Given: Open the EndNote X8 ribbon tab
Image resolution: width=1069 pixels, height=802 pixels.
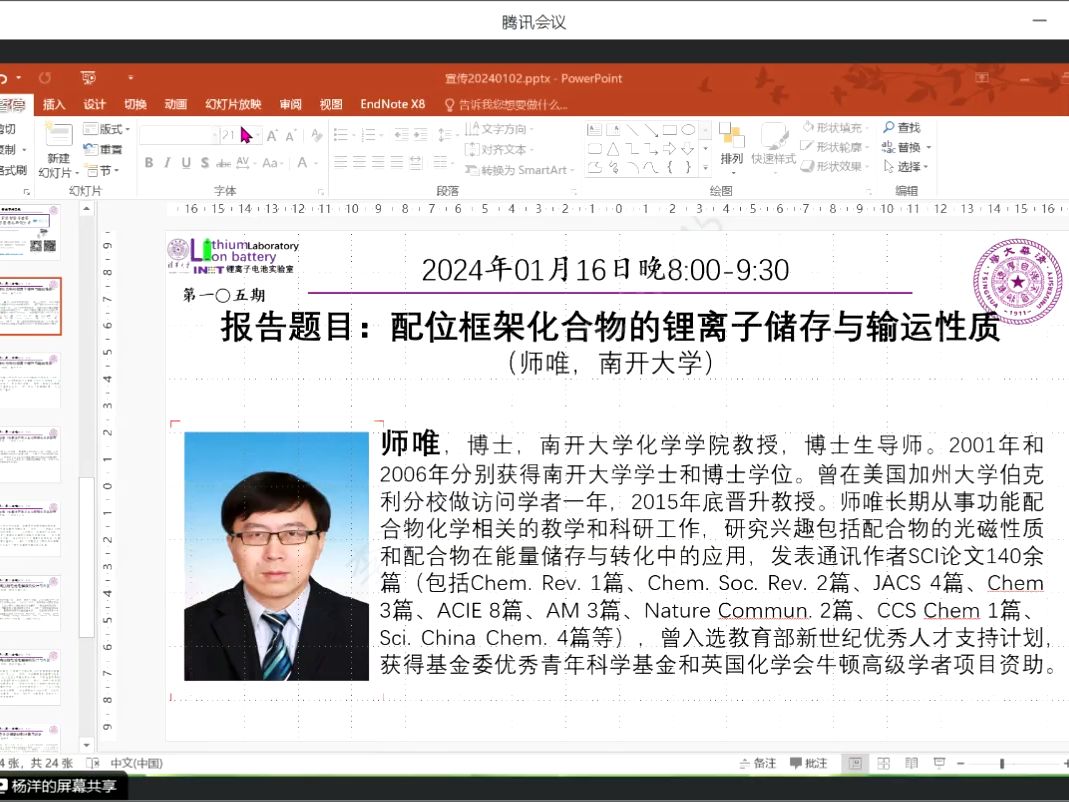Looking at the screenshot, I should point(391,103).
